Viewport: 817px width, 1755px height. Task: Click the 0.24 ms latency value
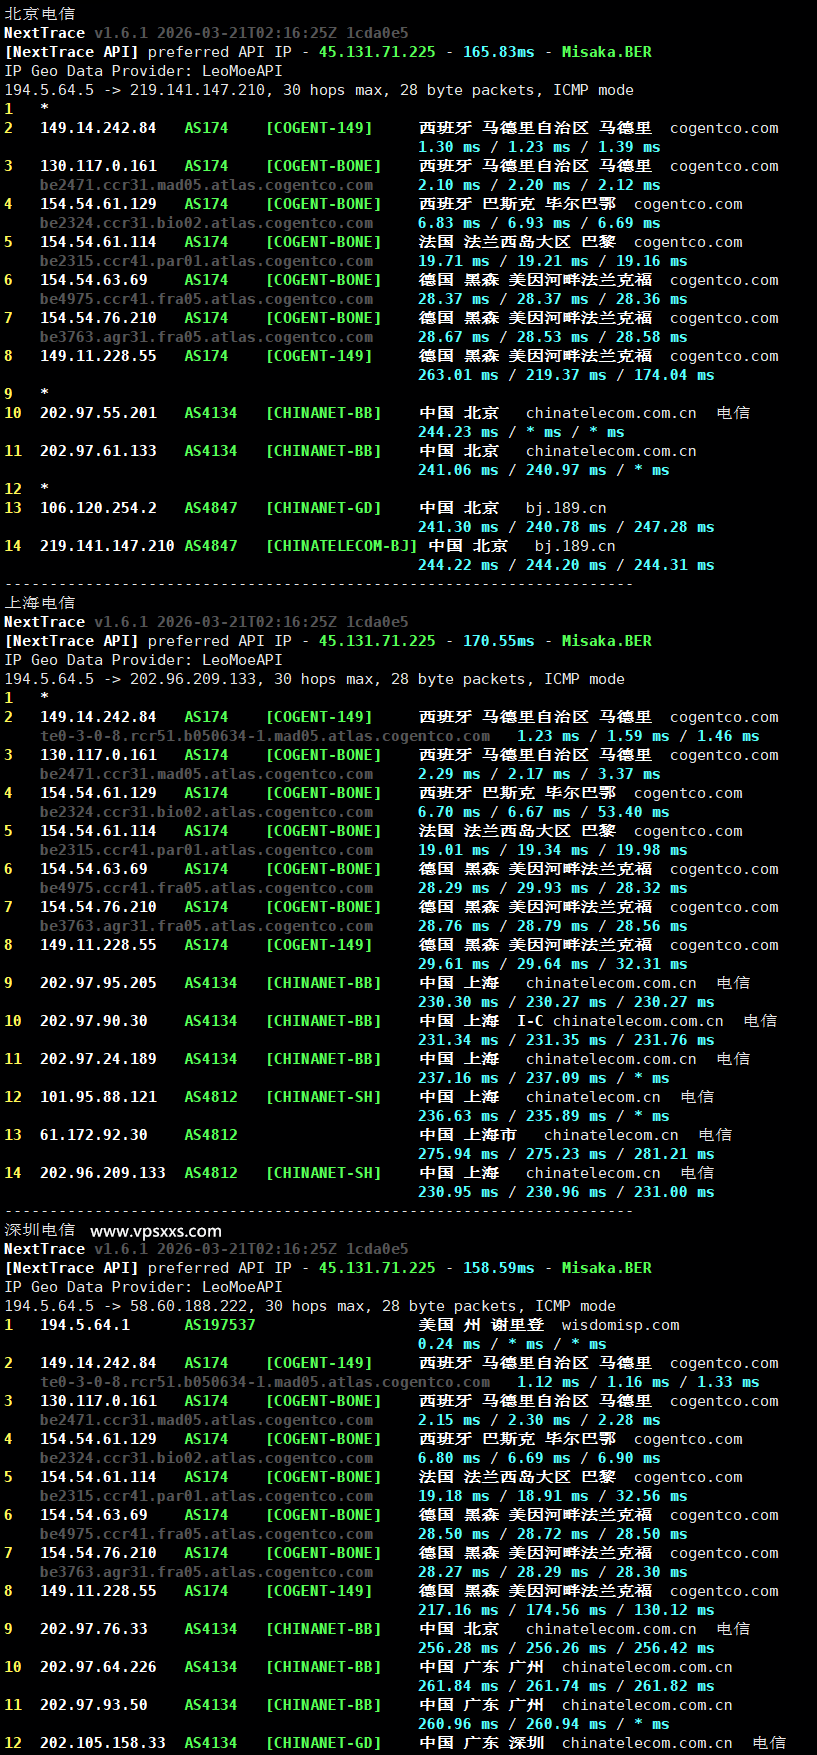point(449,1344)
